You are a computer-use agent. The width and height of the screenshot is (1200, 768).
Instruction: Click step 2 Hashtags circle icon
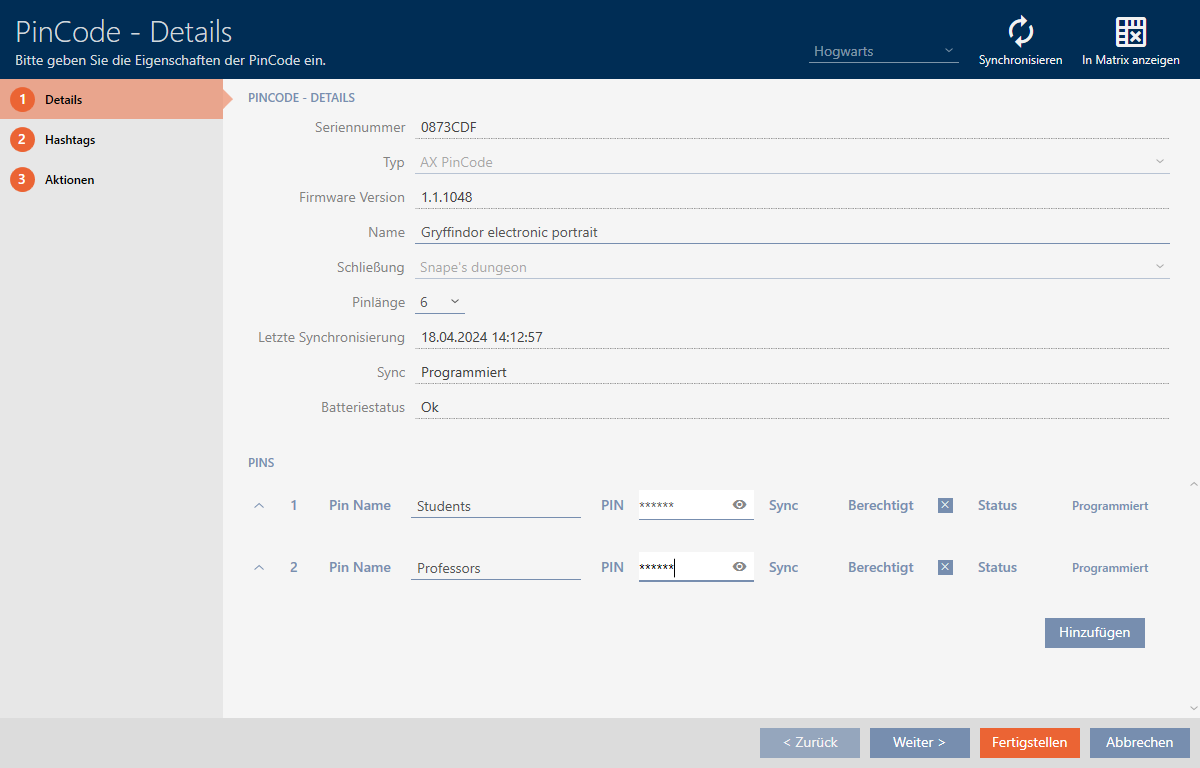tap(22, 140)
